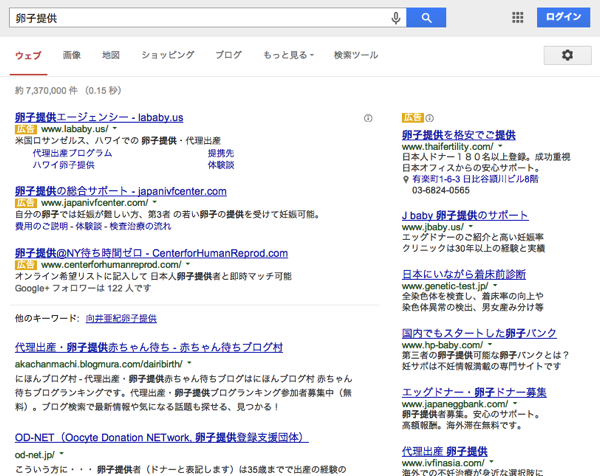Viewport: 600px width, 476px height.
Task: Click the URL text akachanmachi.blogmura.com/dairibirth/
Action: pos(99,364)
